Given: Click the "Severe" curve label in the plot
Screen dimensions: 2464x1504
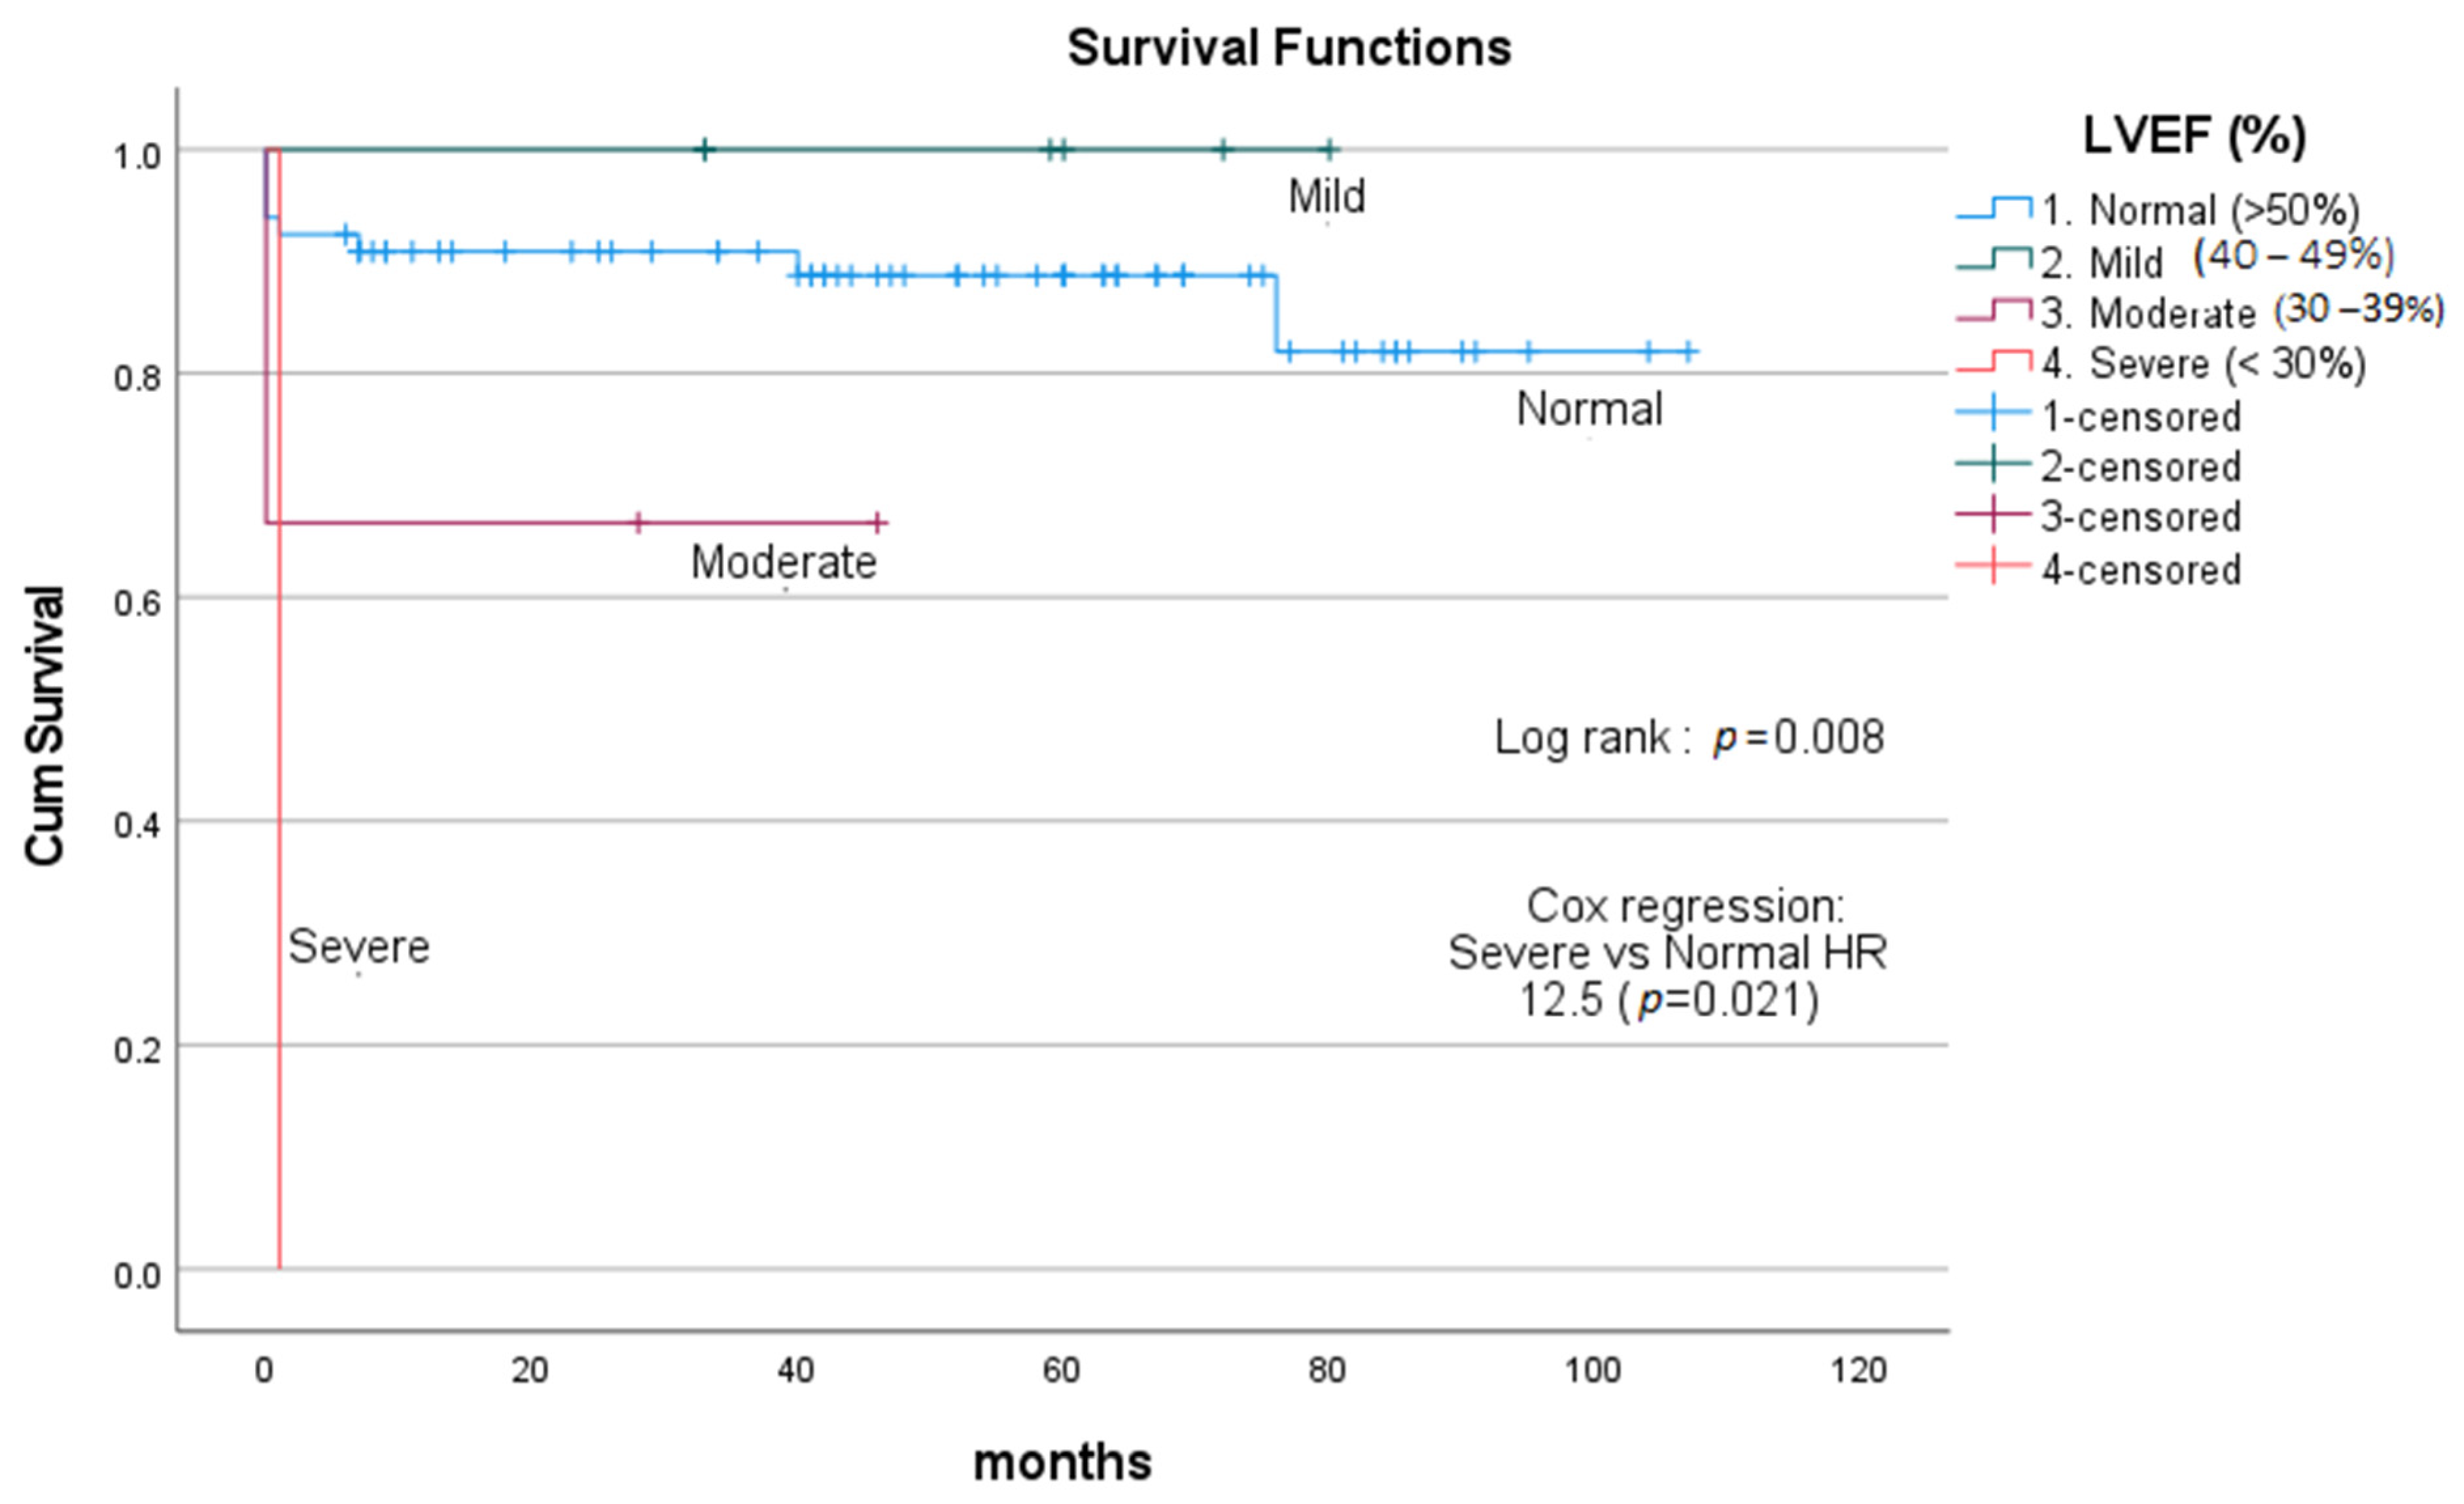Looking at the screenshot, I should coord(359,946).
